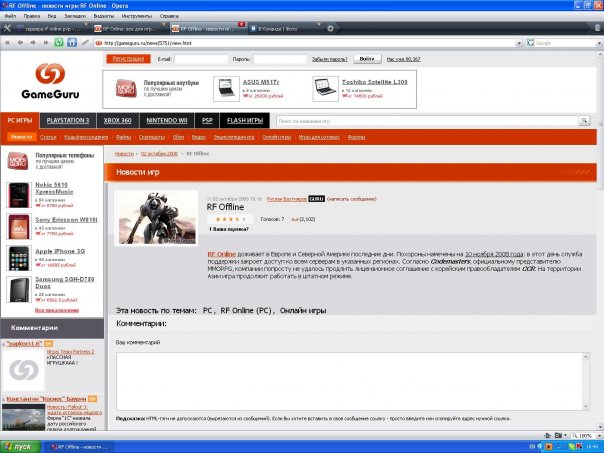The height and width of the screenshot is (453, 604).
Task: Click the rewind navigation arrow
Action: [x=7, y=43]
